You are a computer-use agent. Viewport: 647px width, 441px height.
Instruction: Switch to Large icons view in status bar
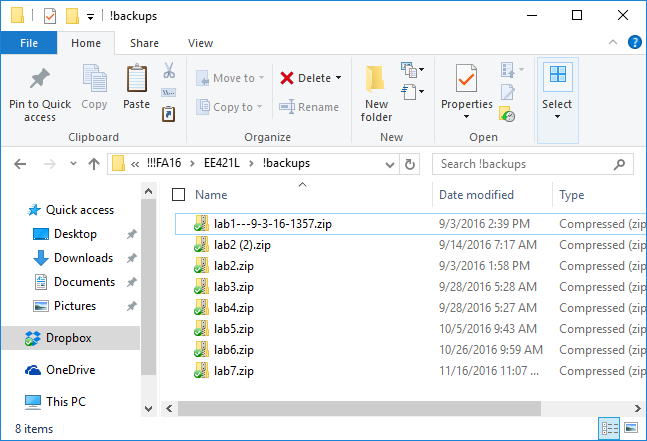631,428
